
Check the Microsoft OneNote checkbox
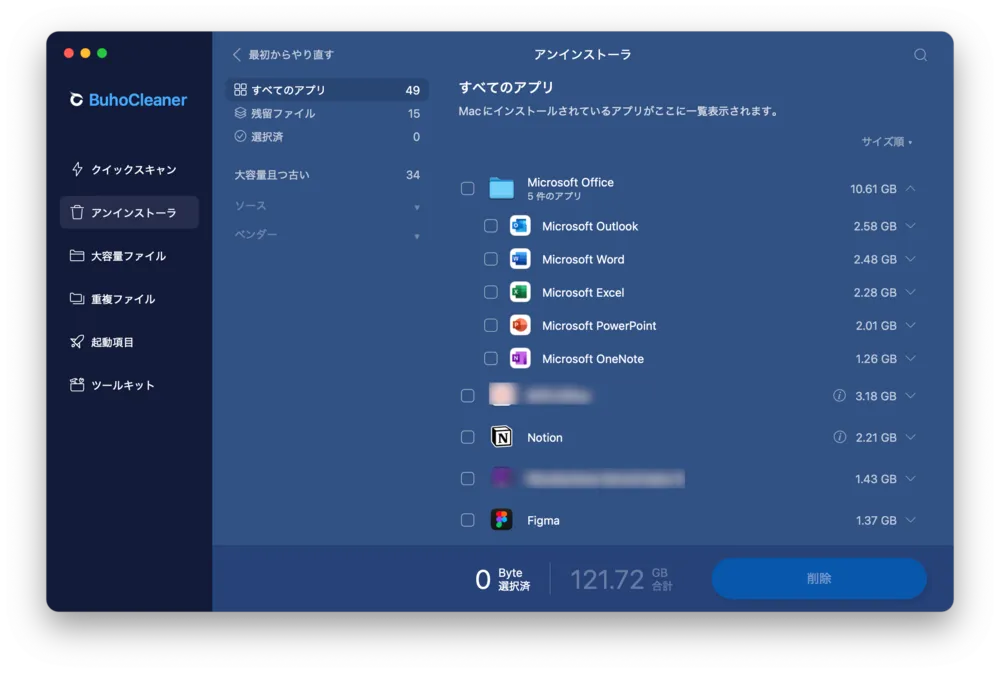(x=490, y=359)
